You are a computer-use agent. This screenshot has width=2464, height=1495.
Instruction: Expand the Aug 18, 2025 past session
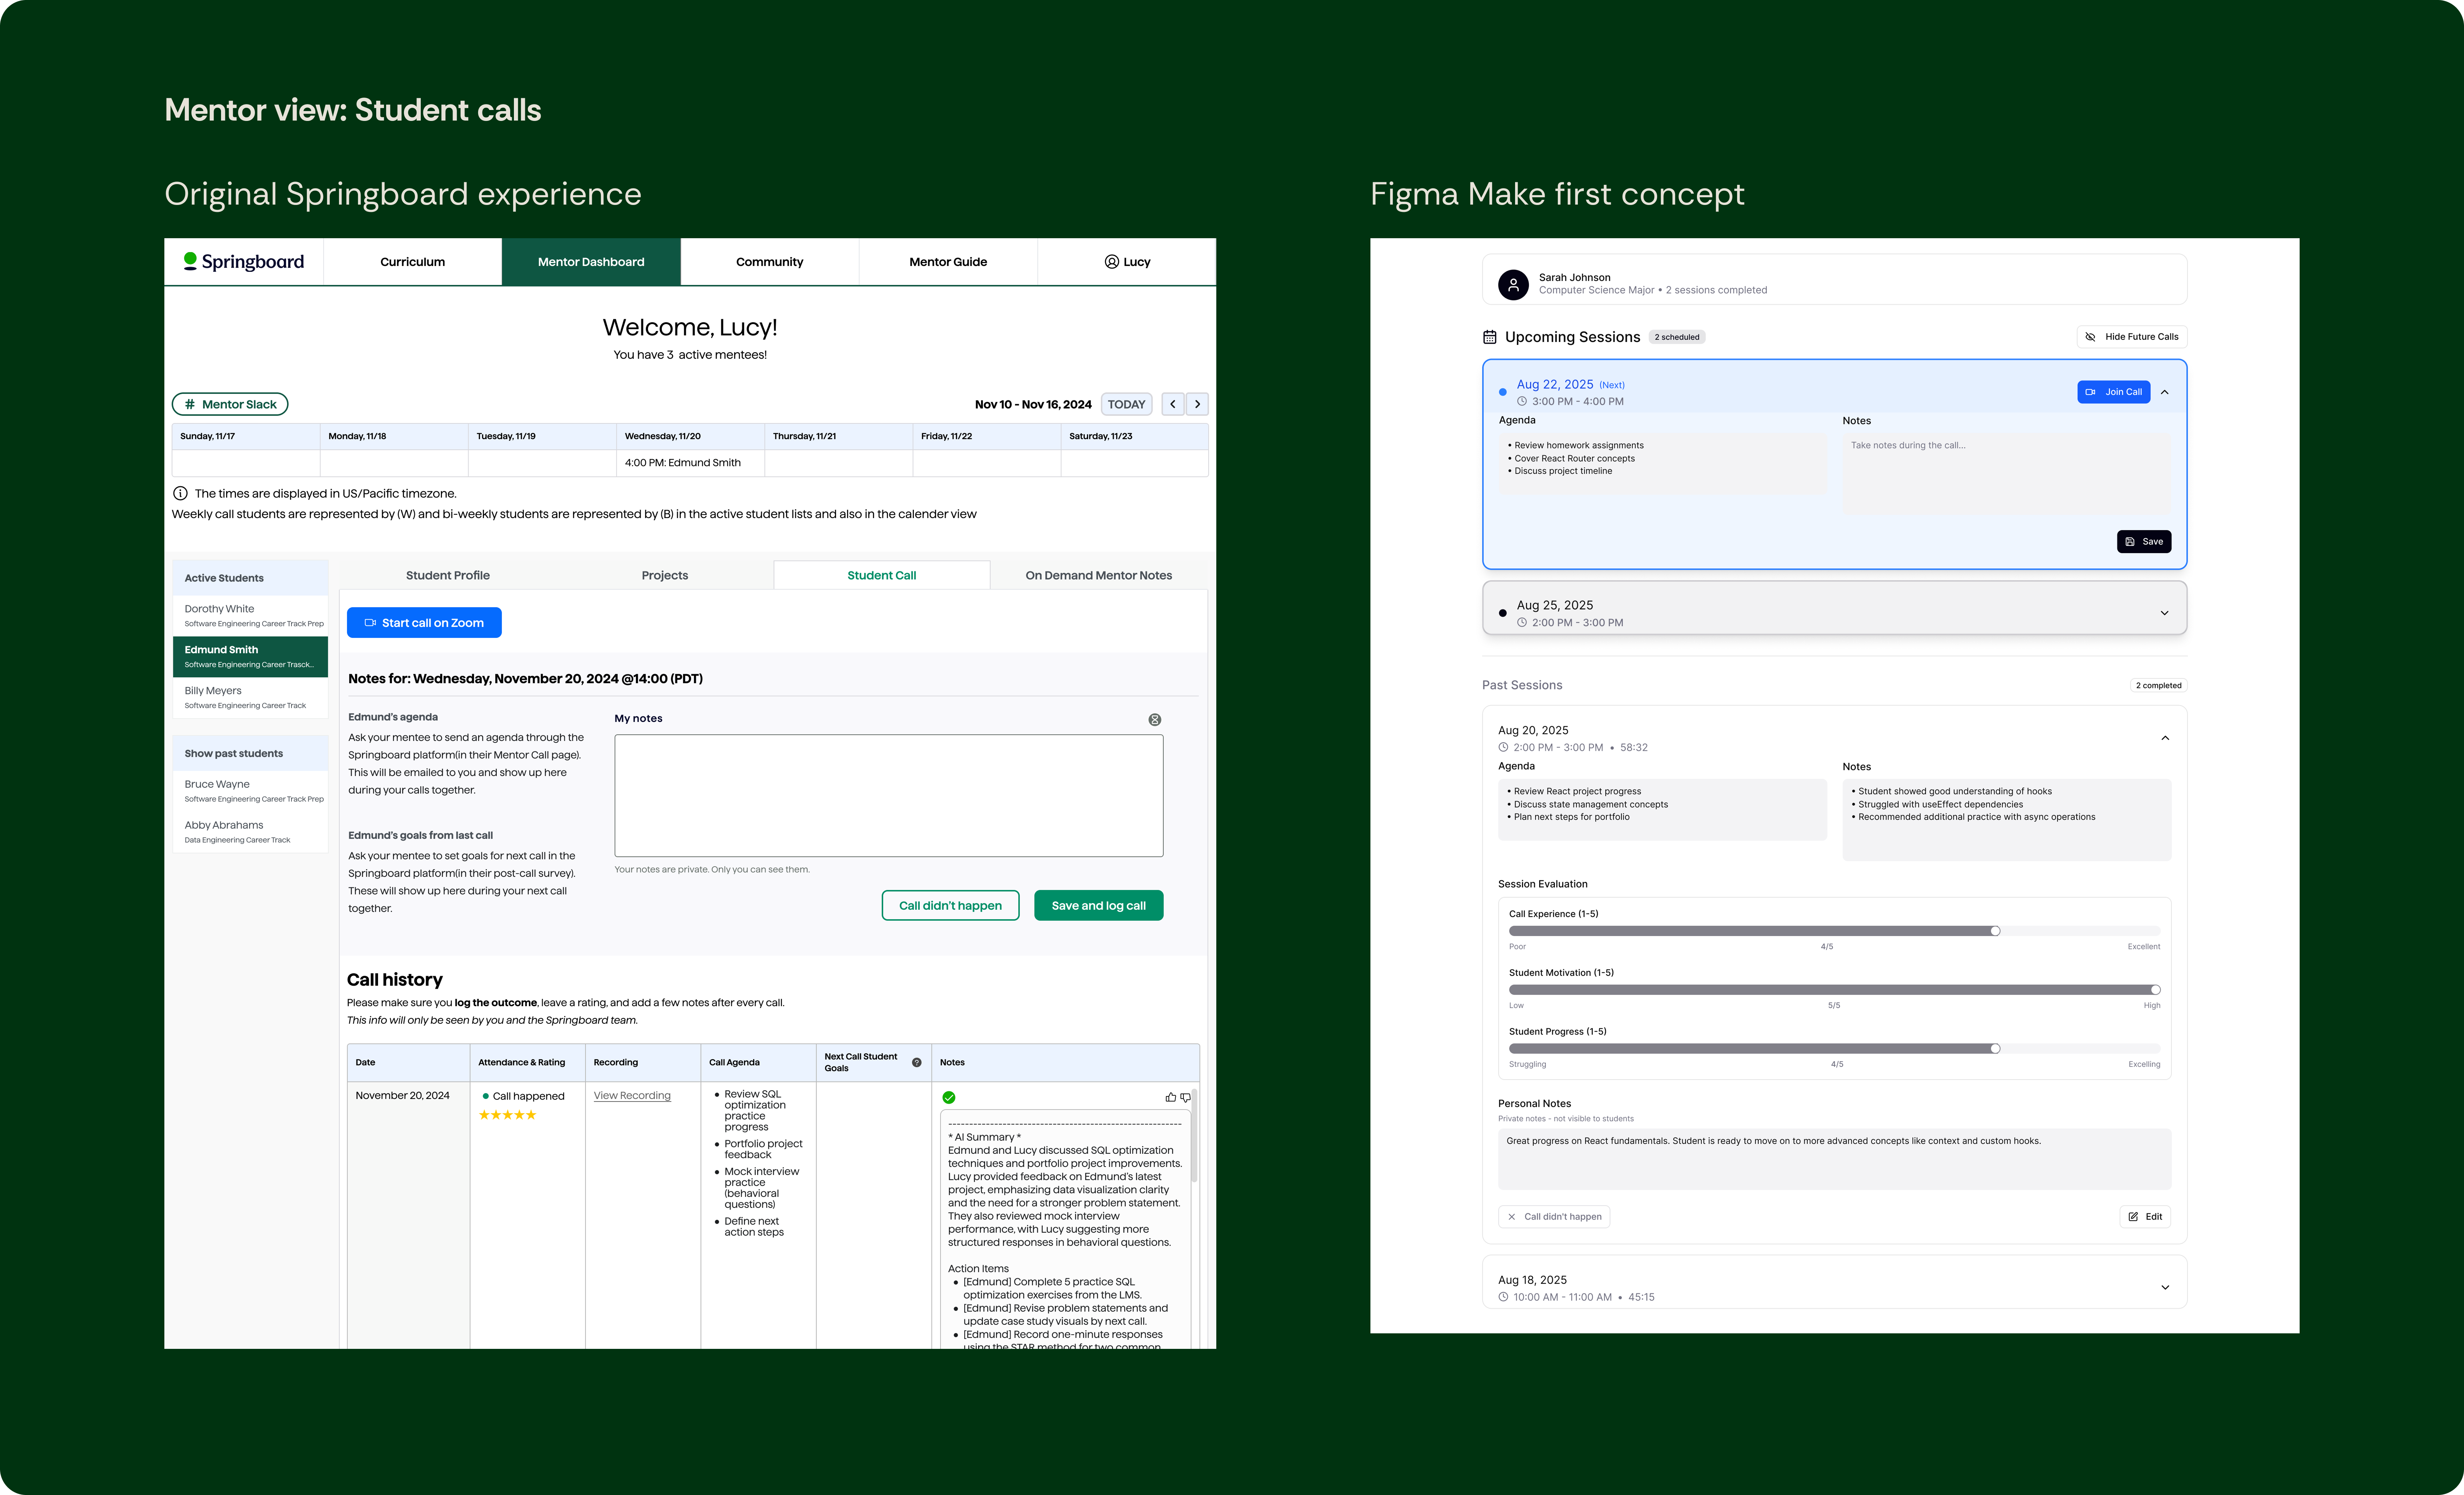click(x=2165, y=1287)
